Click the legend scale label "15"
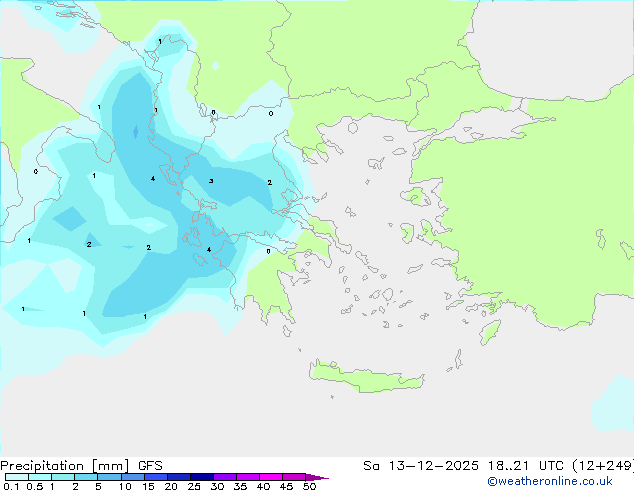The width and height of the screenshot is (634, 490). pyautogui.click(x=148, y=486)
